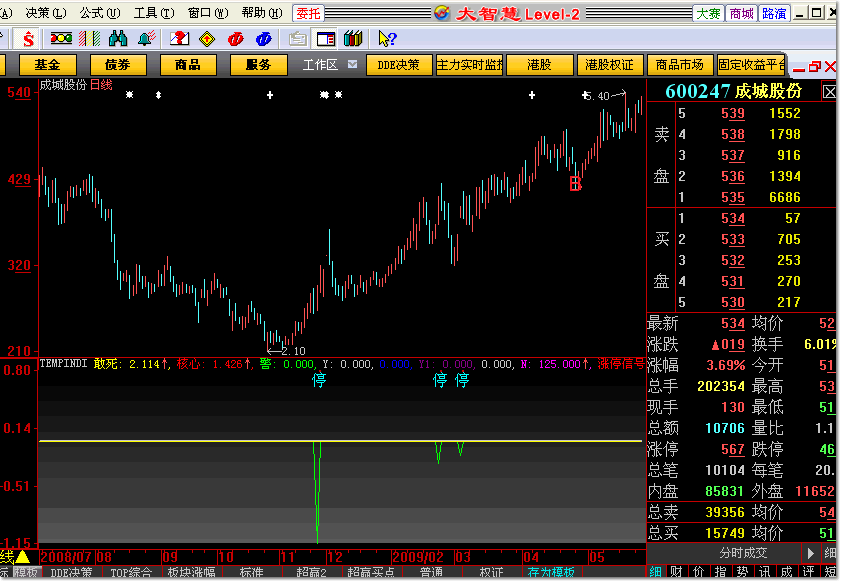The height and width of the screenshot is (583, 843).
Task: Close the stock quote side panel
Action: pos(830,92)
